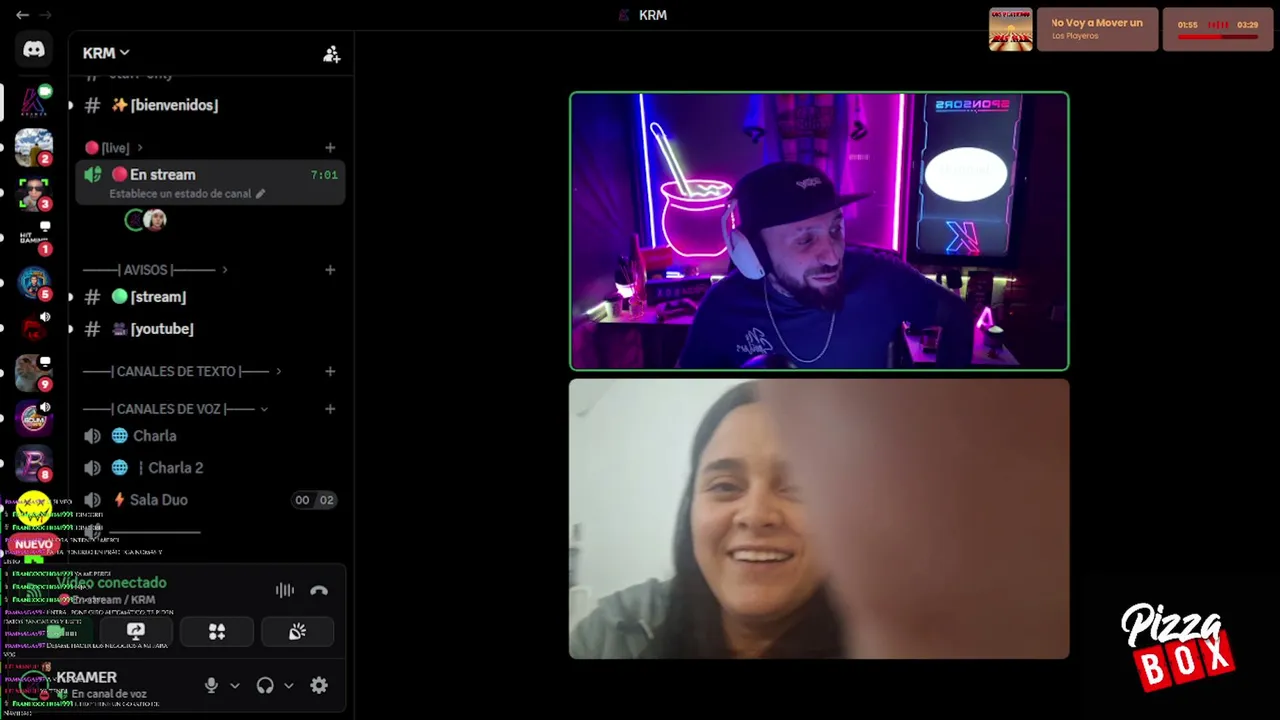Select the En stream voice channel
The height and width of the screenshot is (720, 1280).
210,182
